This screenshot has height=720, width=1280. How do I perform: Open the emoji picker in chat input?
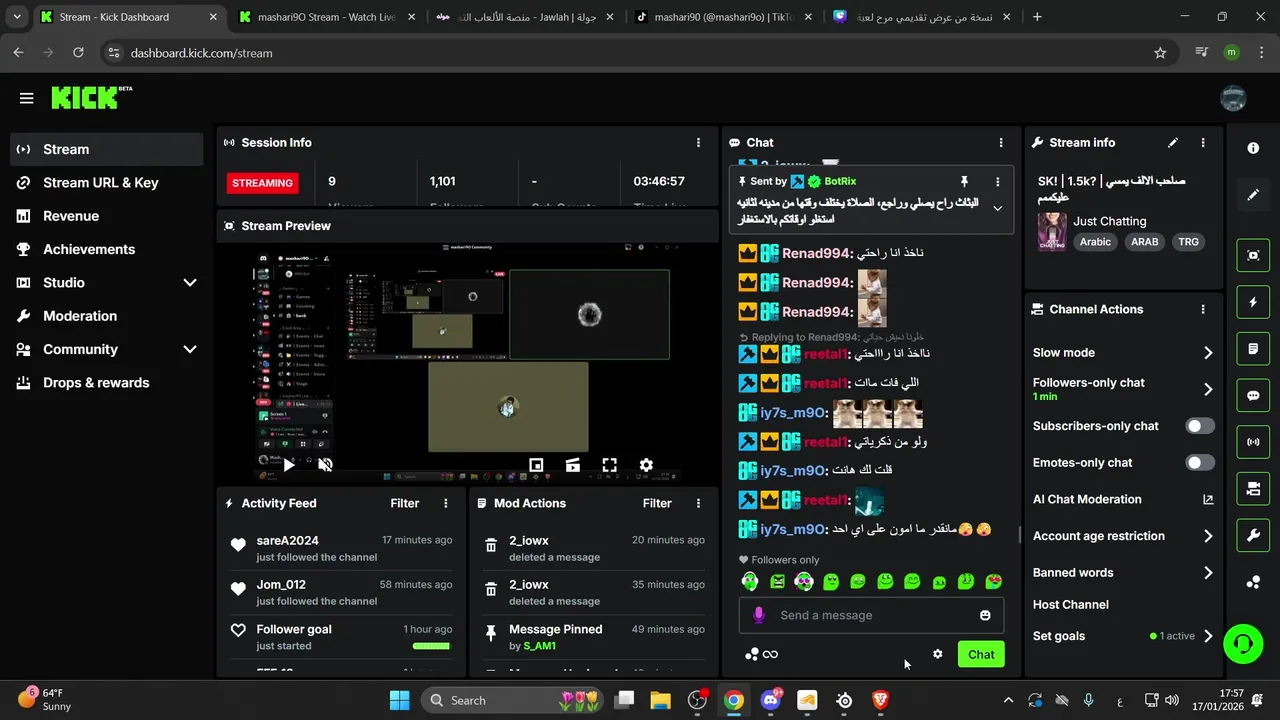tap(985, 615)
